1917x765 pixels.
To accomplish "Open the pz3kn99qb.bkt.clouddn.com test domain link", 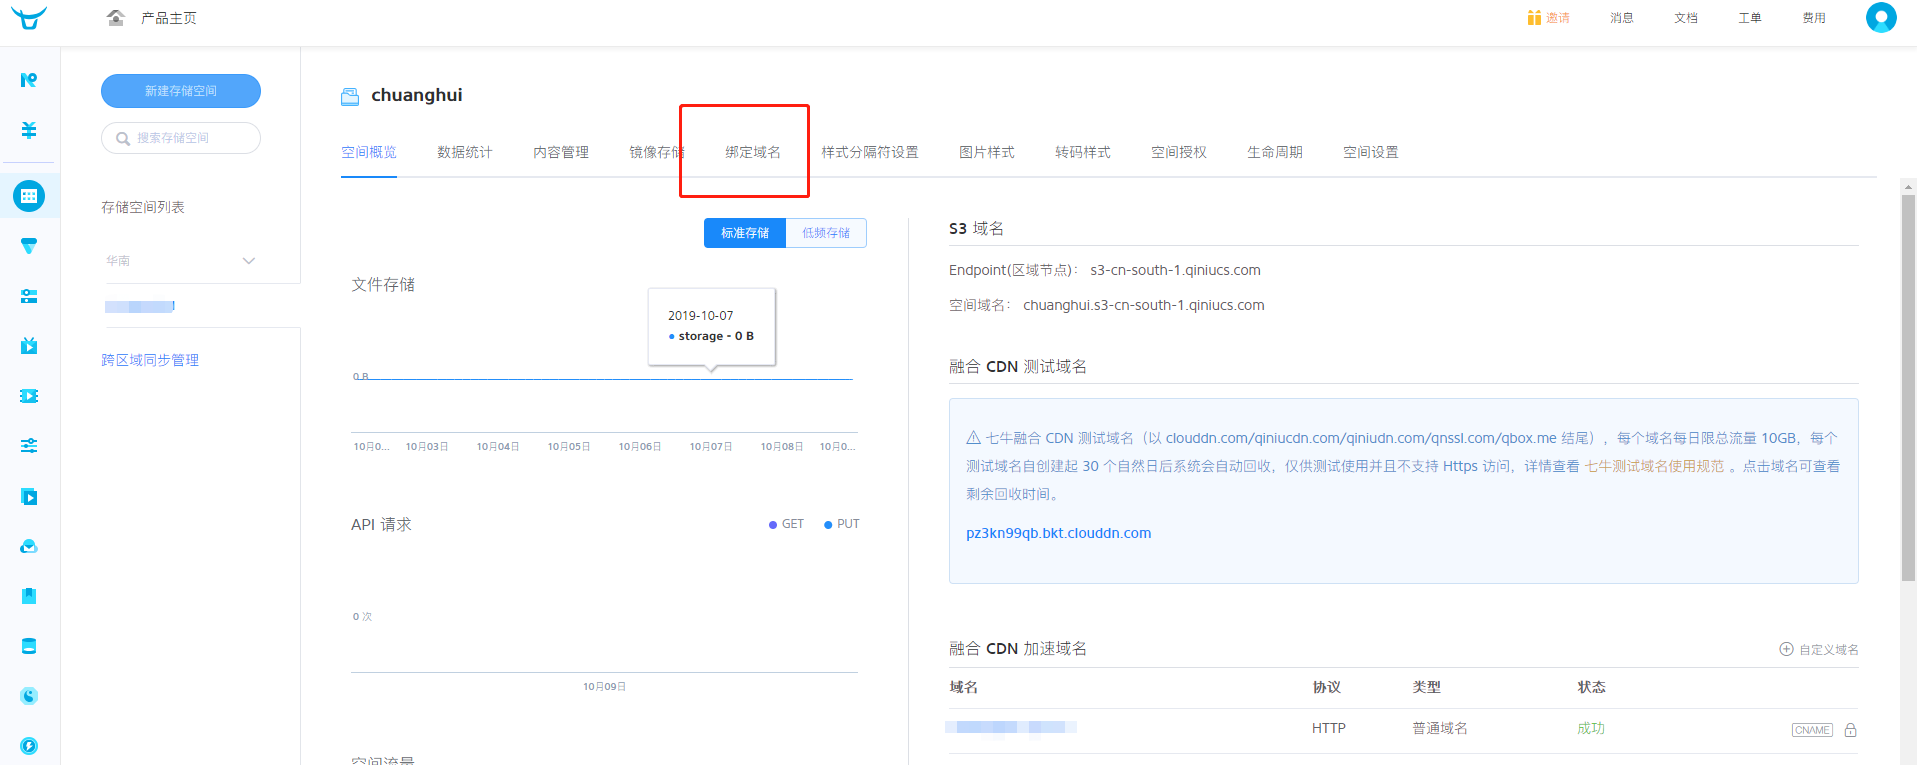I will pyautogui.click(x=1058, y=533).
